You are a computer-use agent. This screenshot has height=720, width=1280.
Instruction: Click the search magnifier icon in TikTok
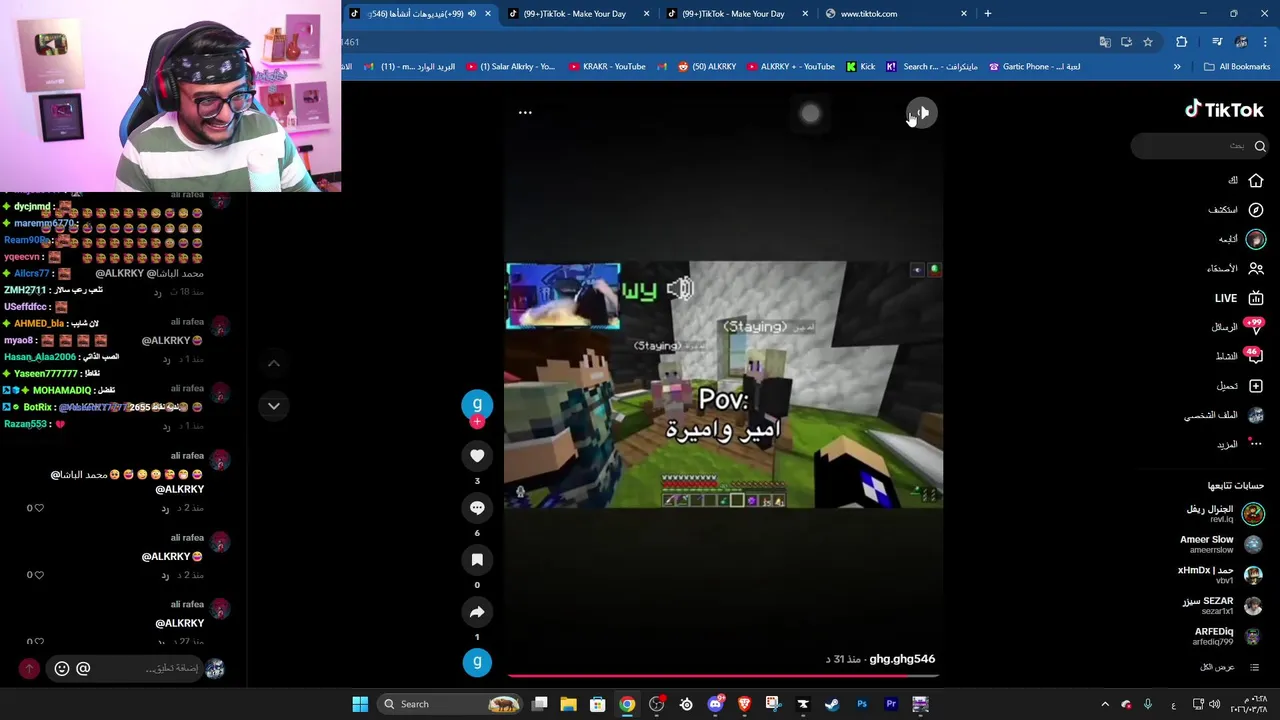click(x=1260, y=146)
